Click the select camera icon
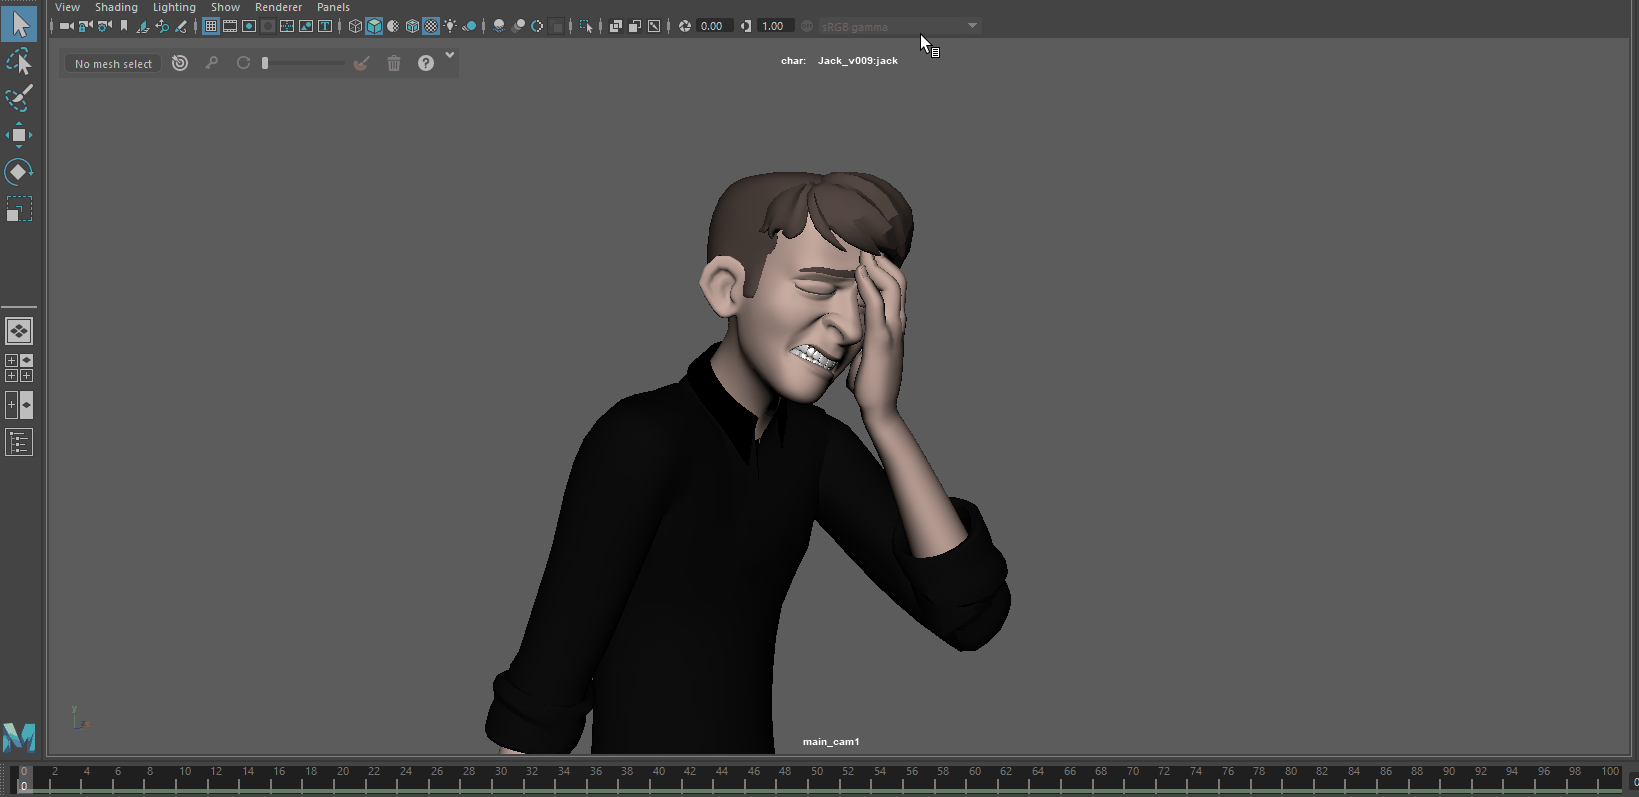The width and height of the screenshot is (1639, 797). click(x=67, y=26)
